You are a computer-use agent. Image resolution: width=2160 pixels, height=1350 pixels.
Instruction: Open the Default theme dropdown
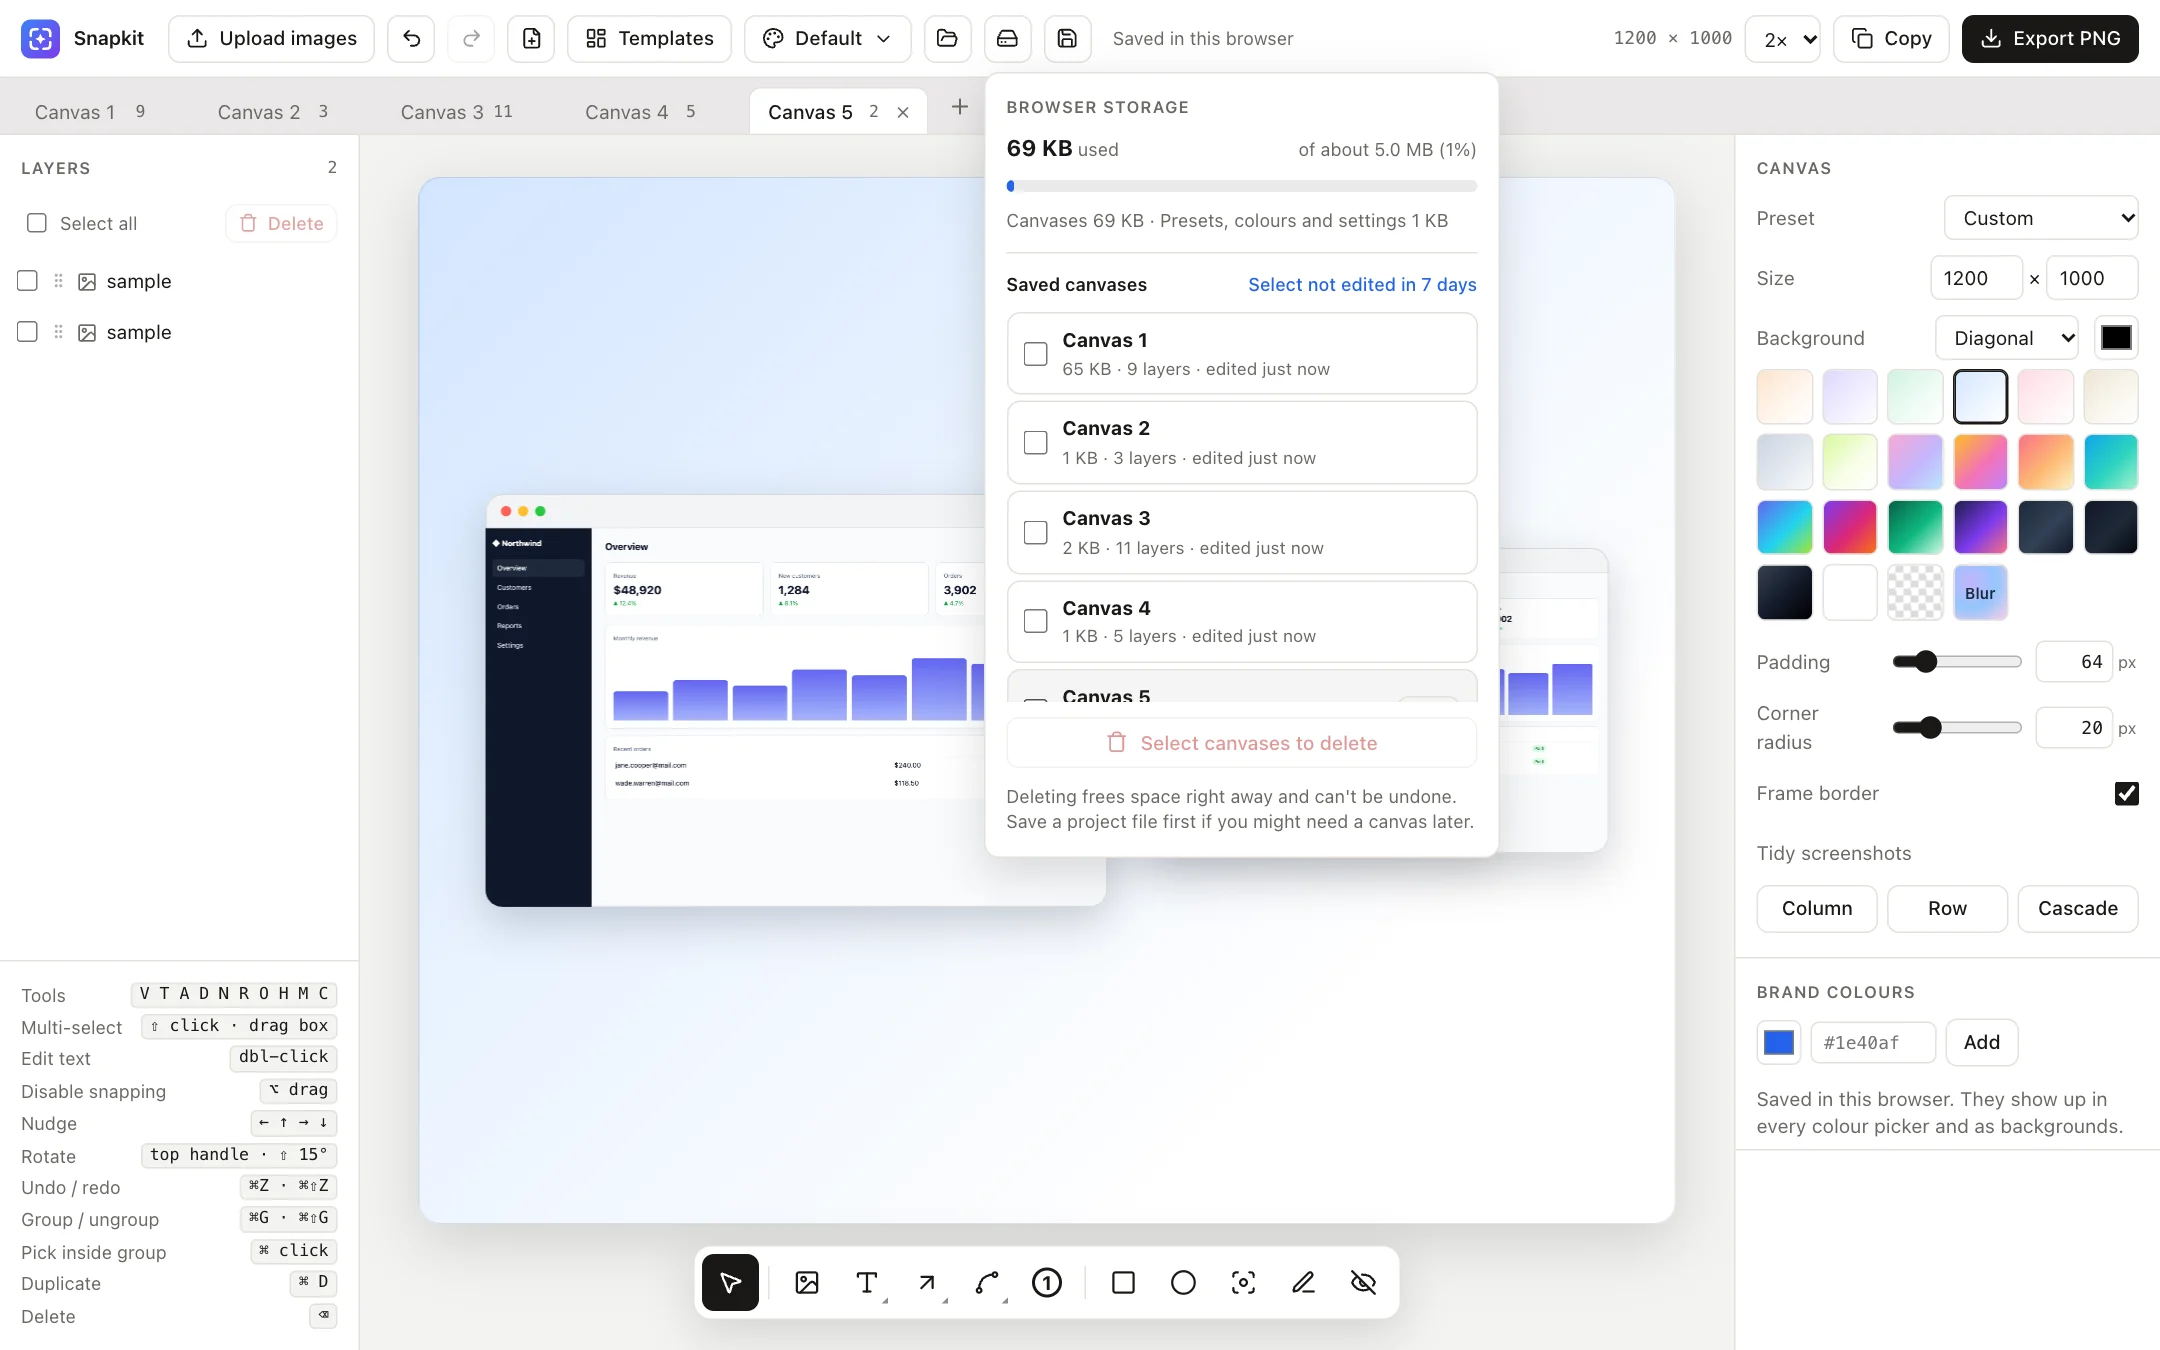(827, 39)
